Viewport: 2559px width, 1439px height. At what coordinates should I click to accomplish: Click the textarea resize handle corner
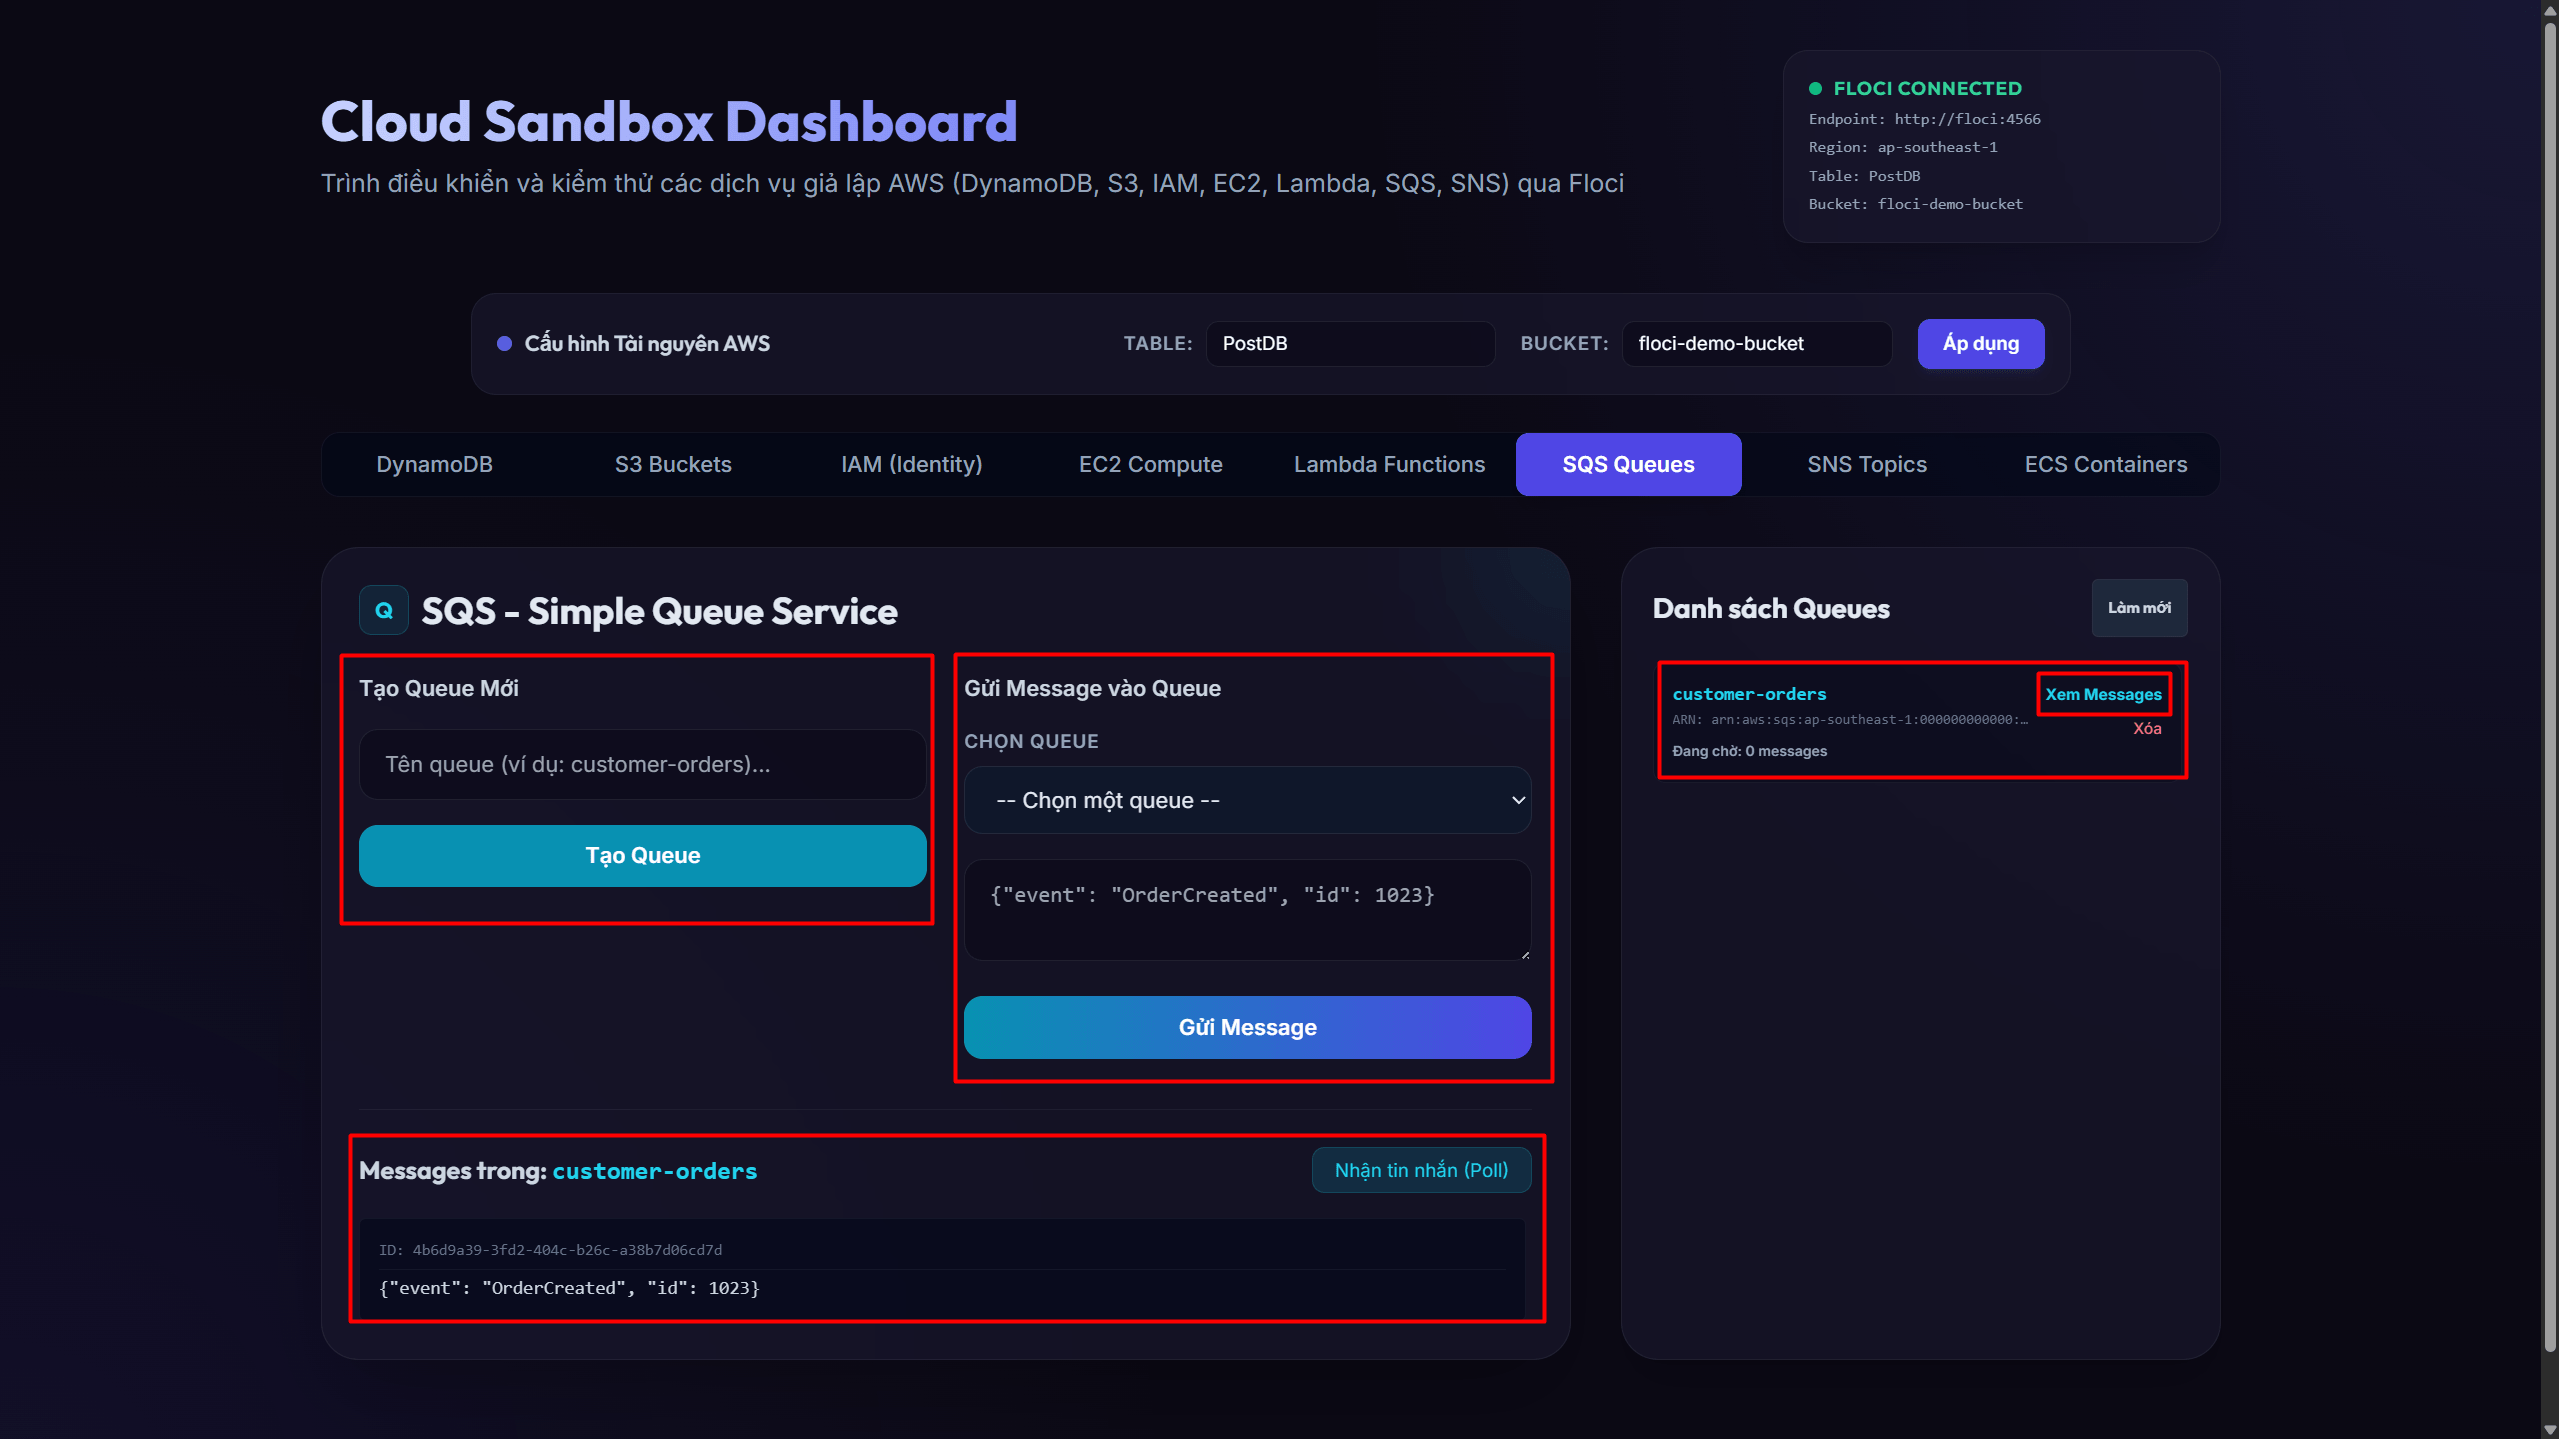[x=1524, y=954]
